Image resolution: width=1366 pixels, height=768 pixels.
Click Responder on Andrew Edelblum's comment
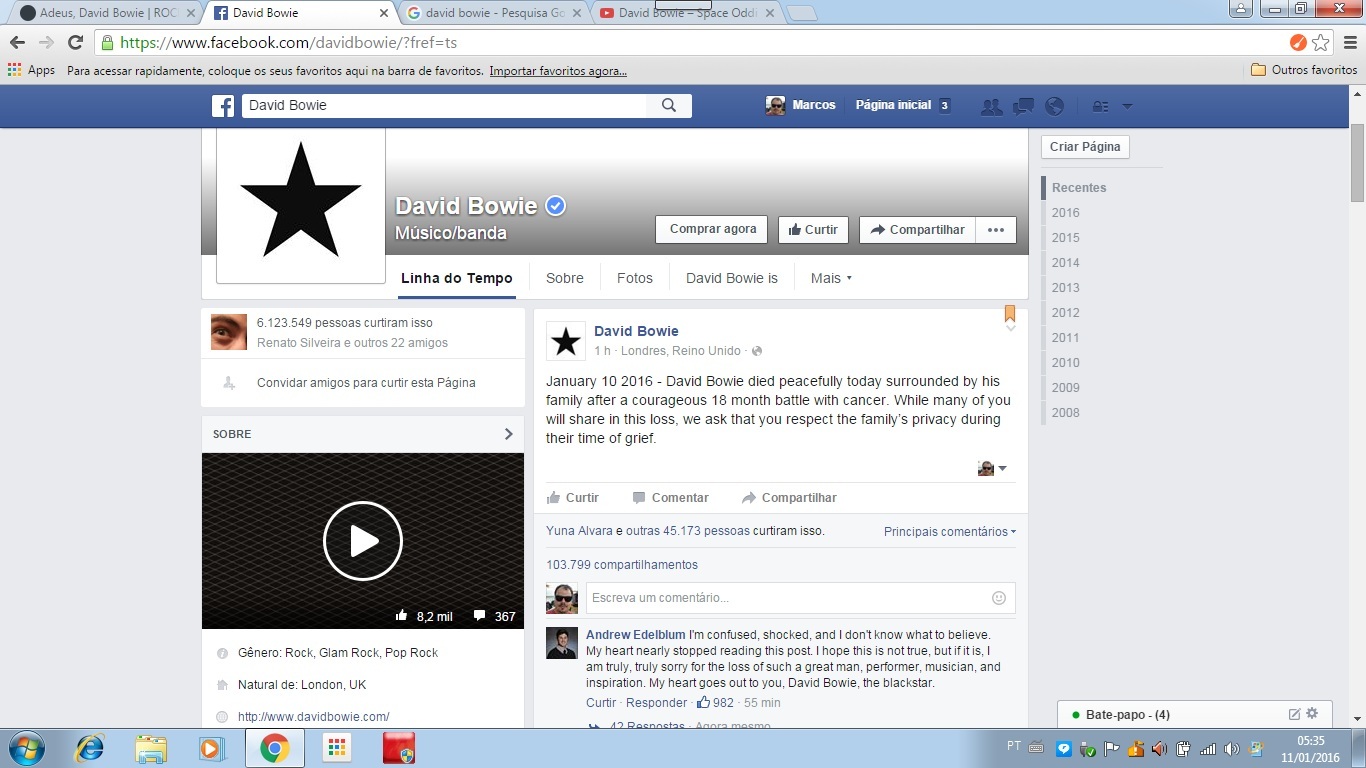point(657,703)
